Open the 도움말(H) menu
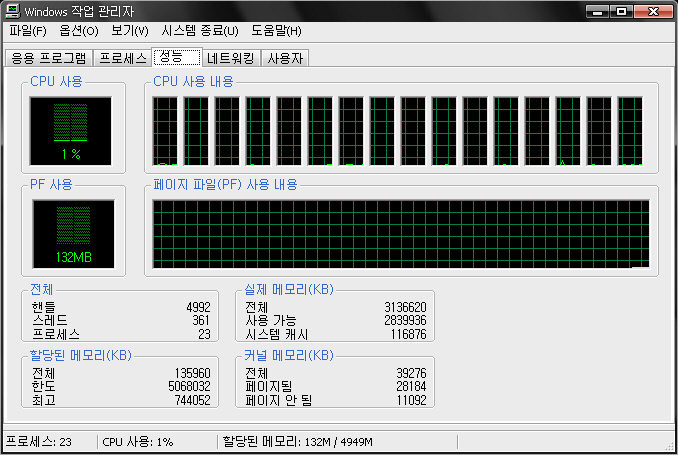Viewport: 678px width, 455px height. point(276,31)
